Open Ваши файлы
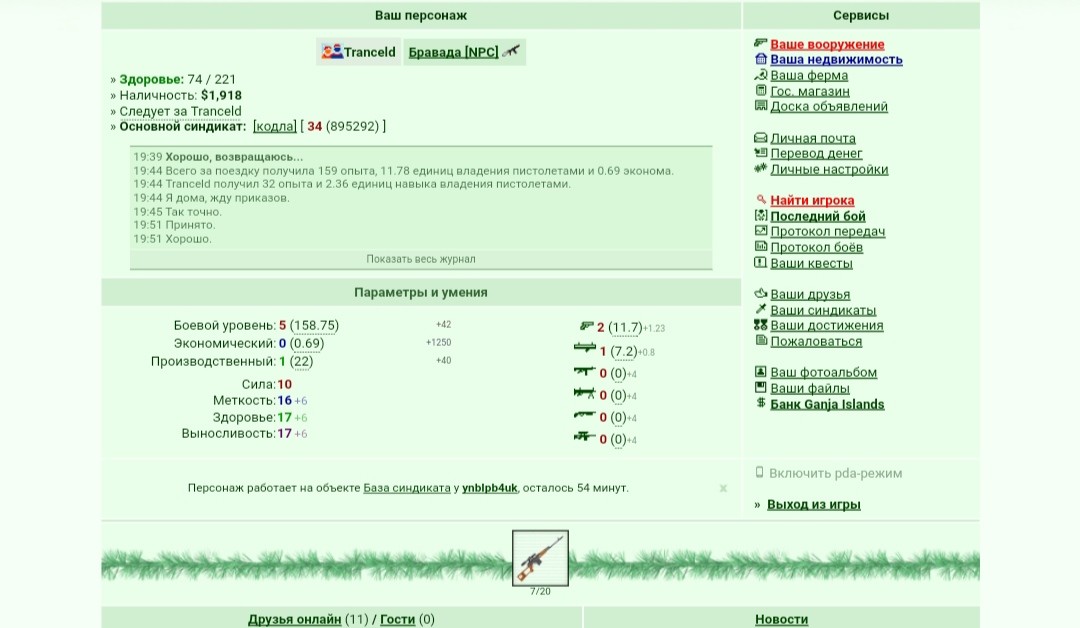Image resolution: width=1080 pixels, height=628 pixels. pos(810,388)
